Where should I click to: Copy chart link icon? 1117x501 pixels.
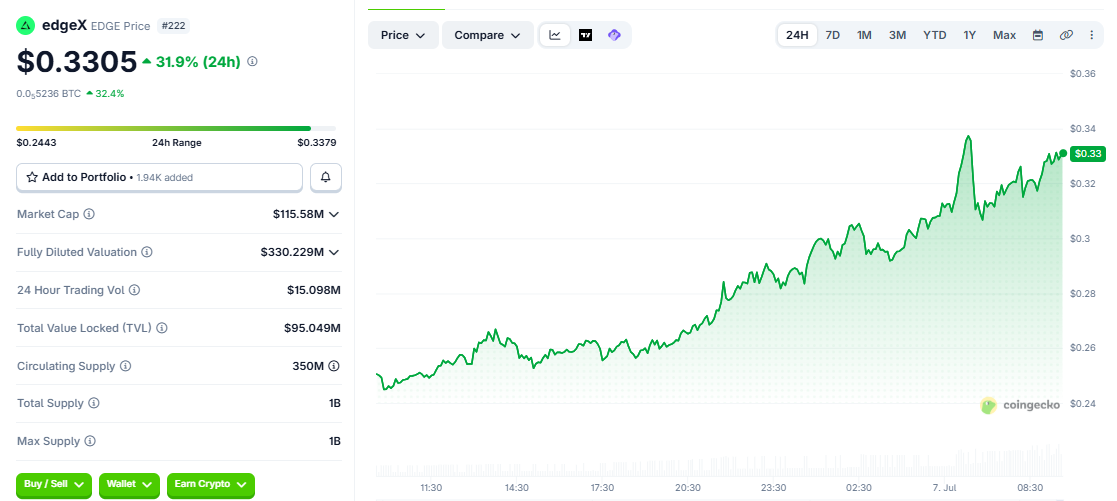pos(1066,35)
